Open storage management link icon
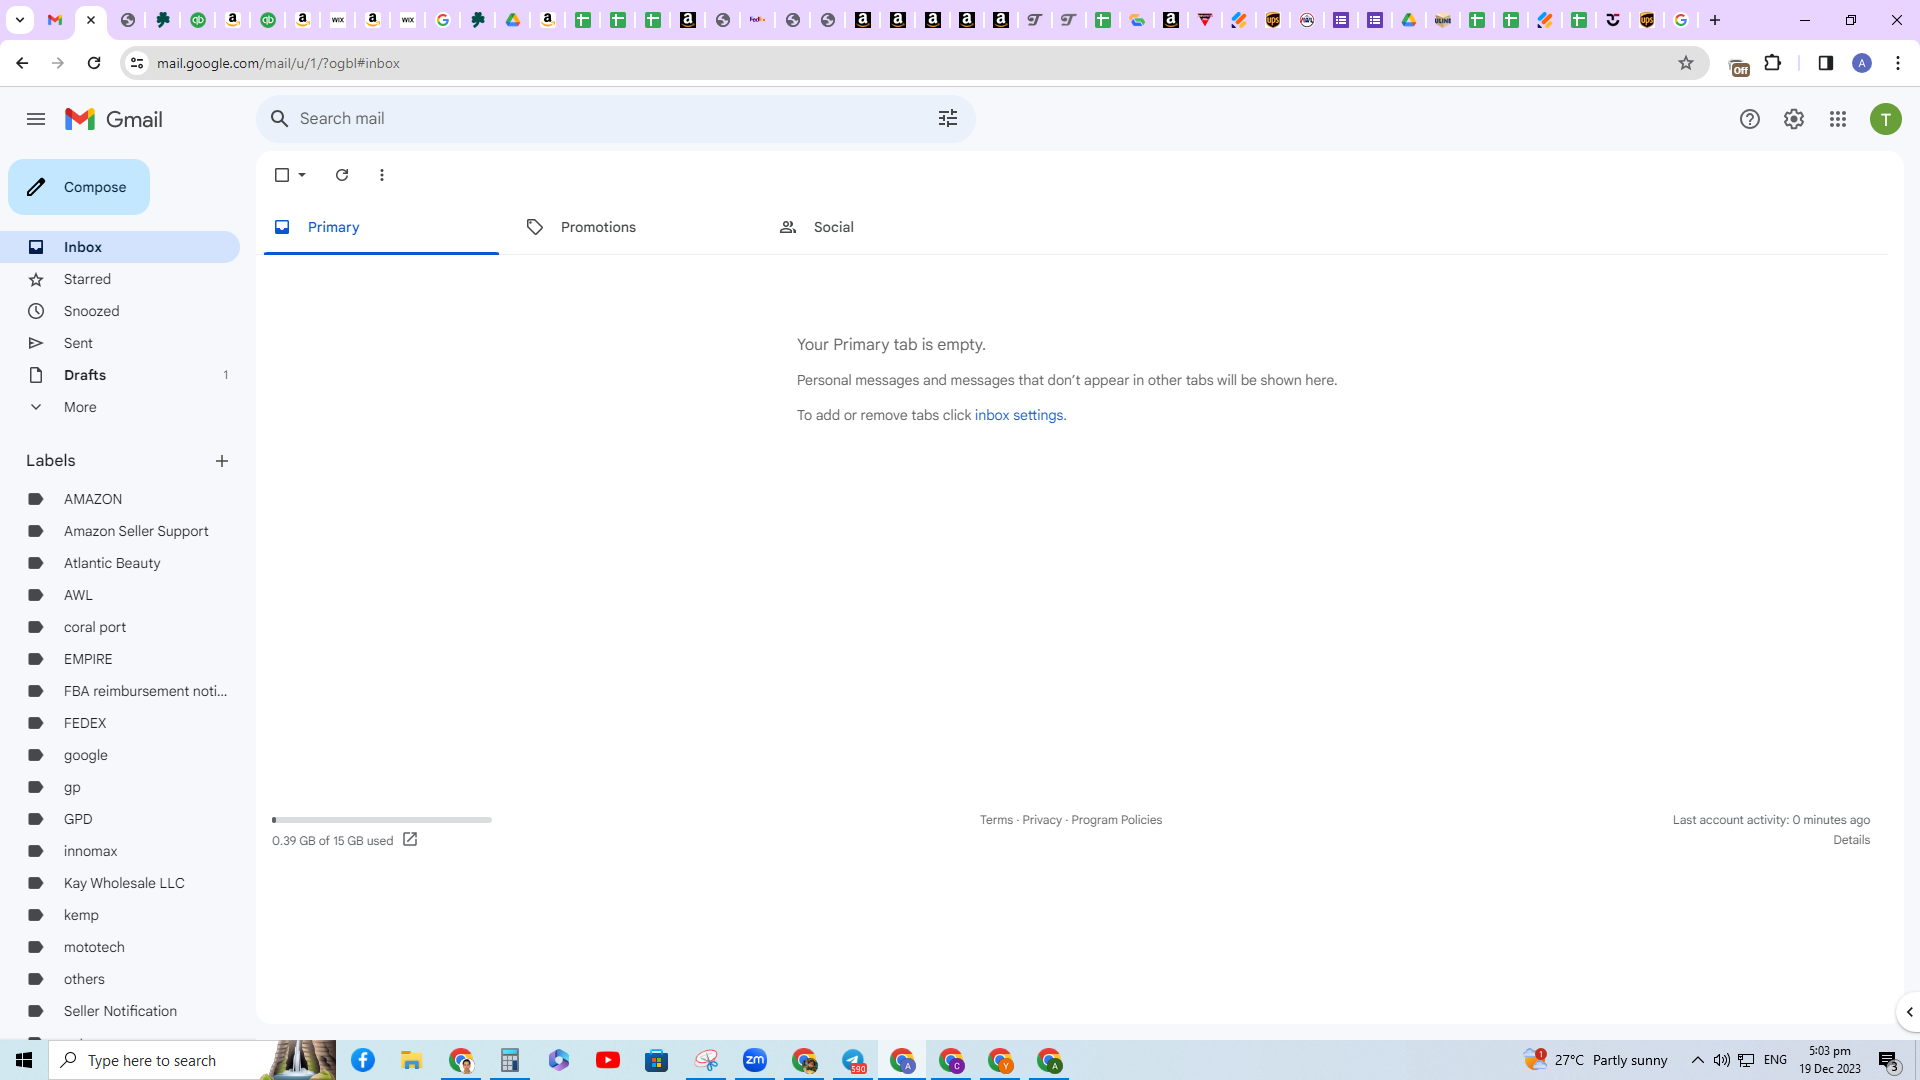1920x1080 pixels. pos(410,840)
